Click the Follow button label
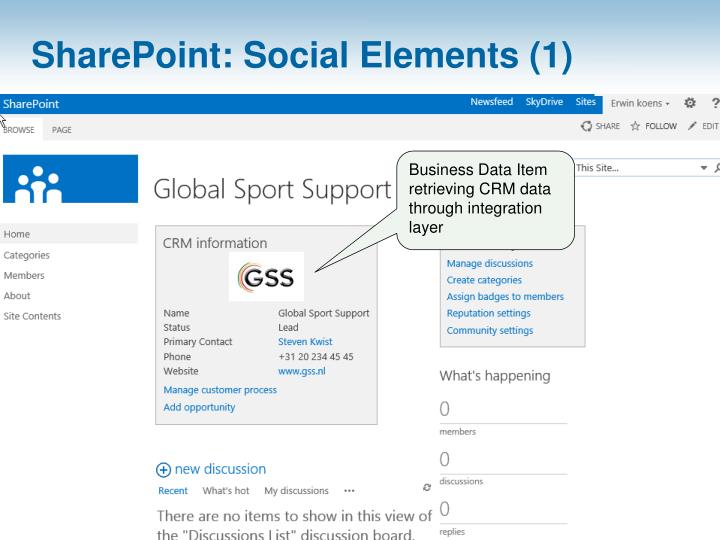This screenshot has width=720, height=540. (x=661, y=126)
